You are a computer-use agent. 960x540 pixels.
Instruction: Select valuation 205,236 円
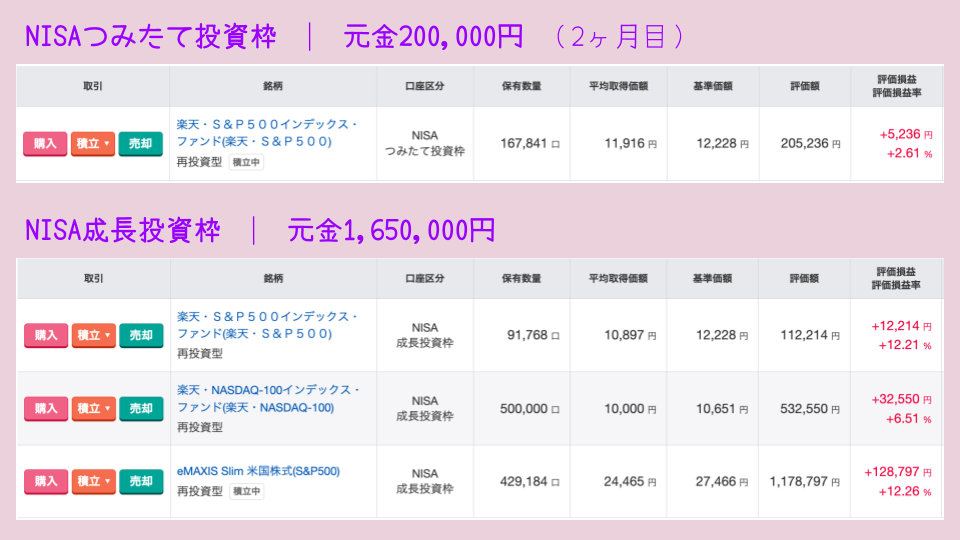[x=811, y=143]
